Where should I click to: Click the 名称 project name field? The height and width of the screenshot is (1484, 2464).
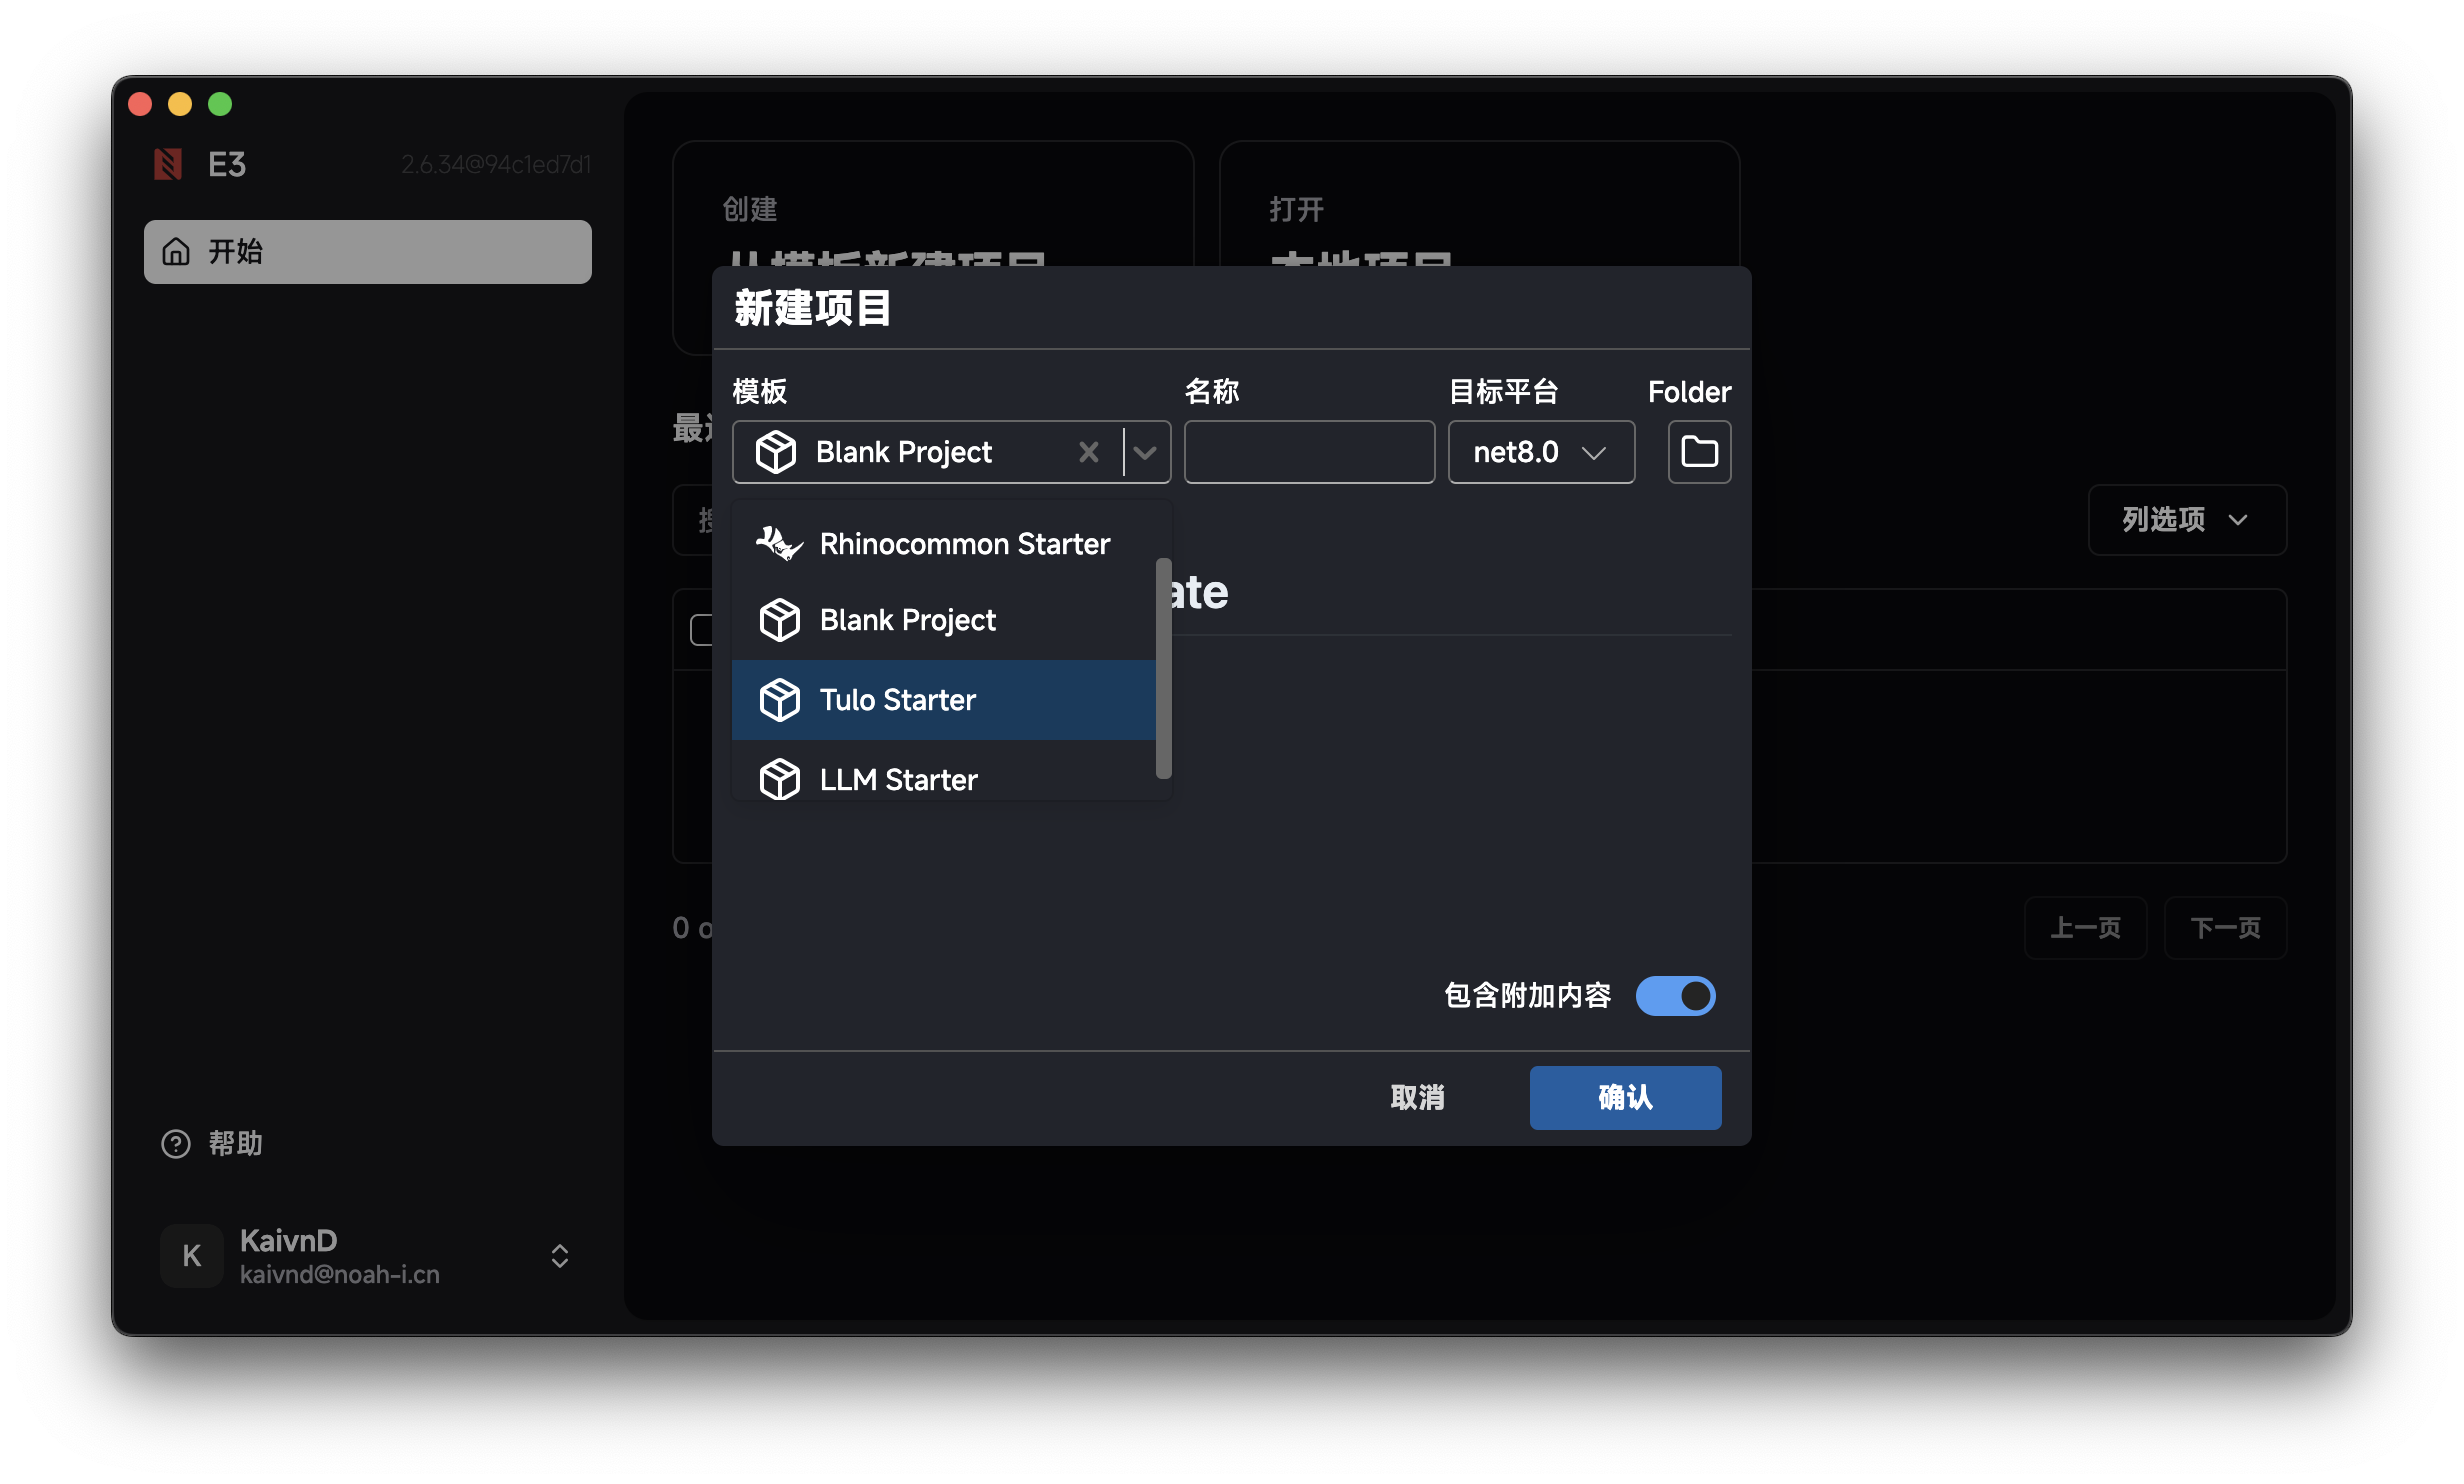[x=1308, y=452]
